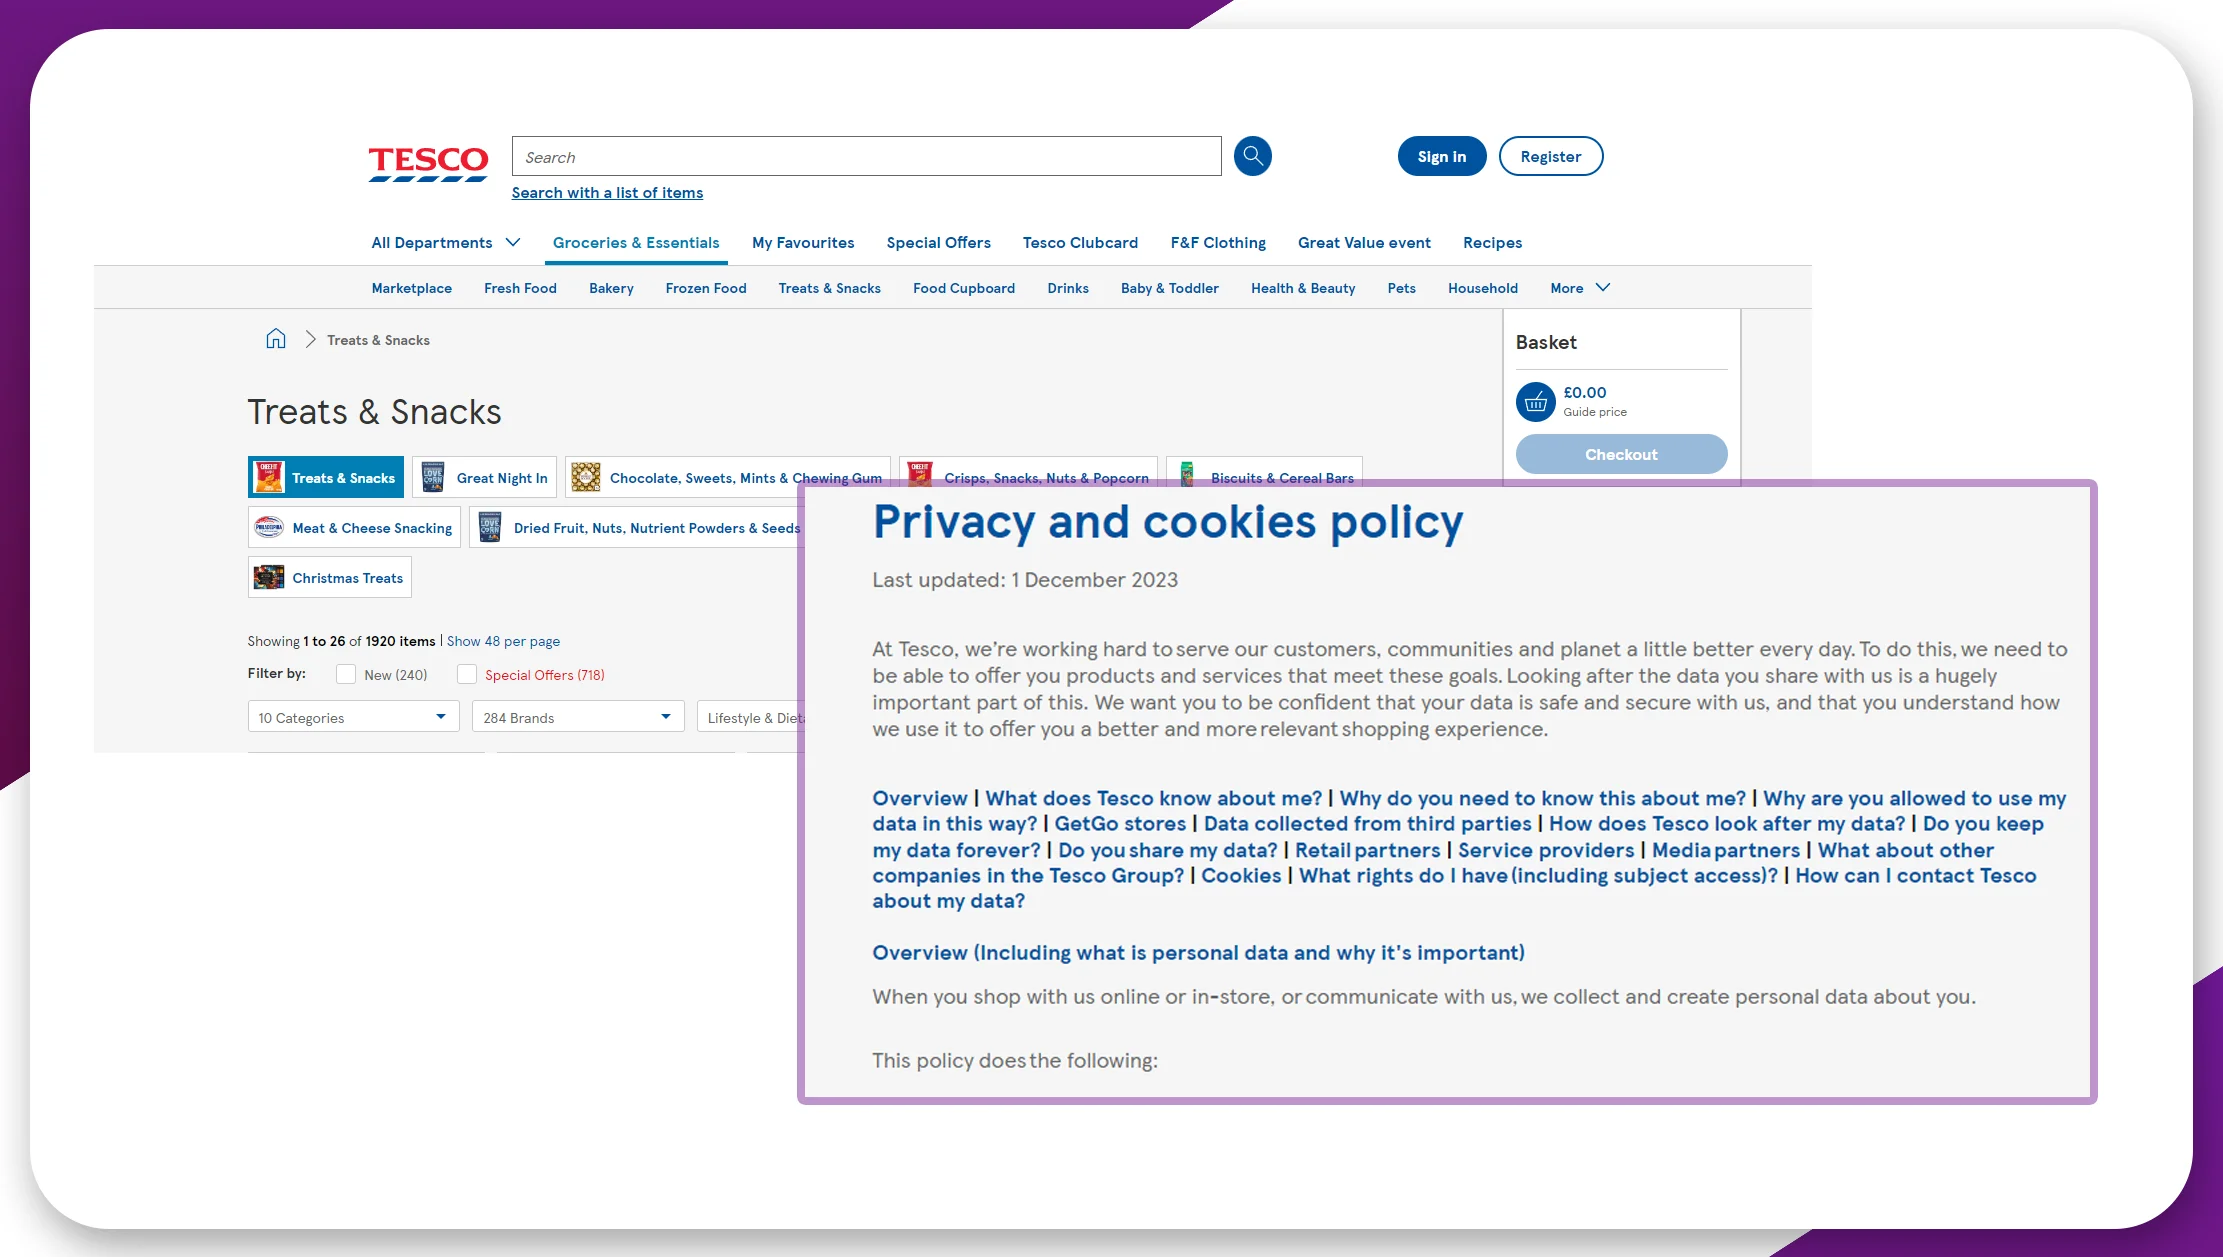Click the Retail partners link

(1367, 850)
